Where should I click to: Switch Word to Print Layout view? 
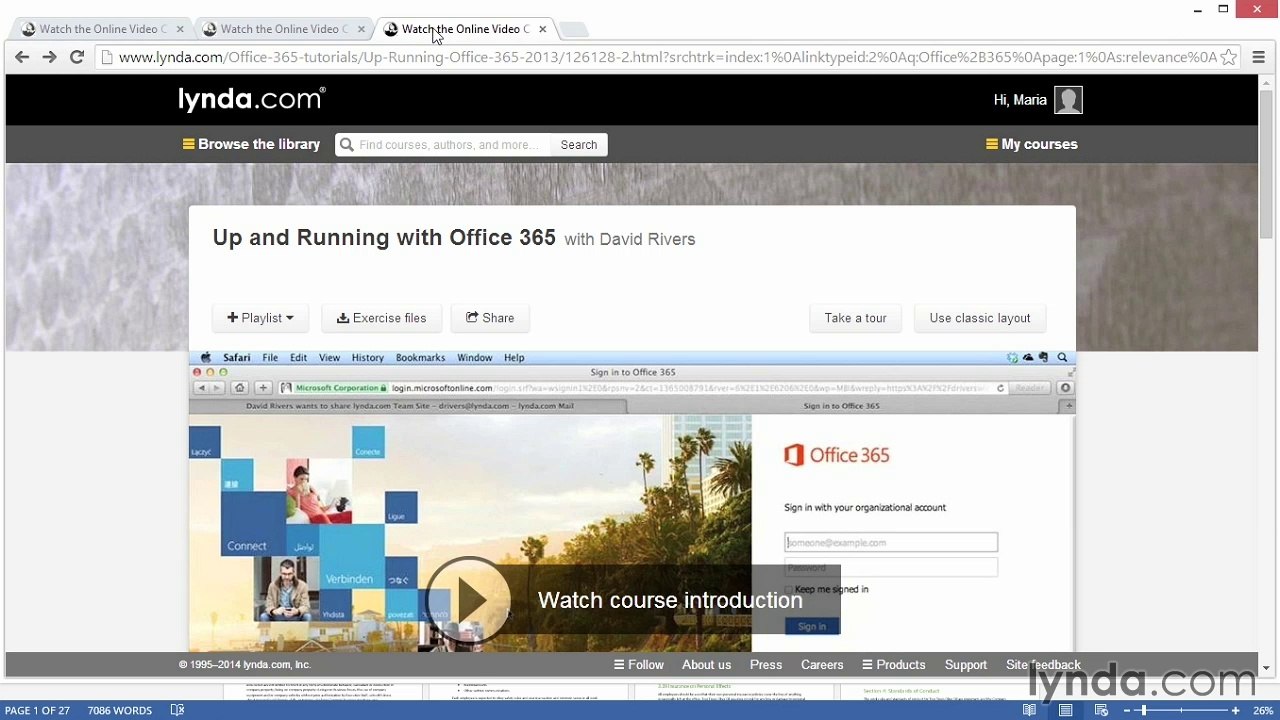(x=1065, y=711)
